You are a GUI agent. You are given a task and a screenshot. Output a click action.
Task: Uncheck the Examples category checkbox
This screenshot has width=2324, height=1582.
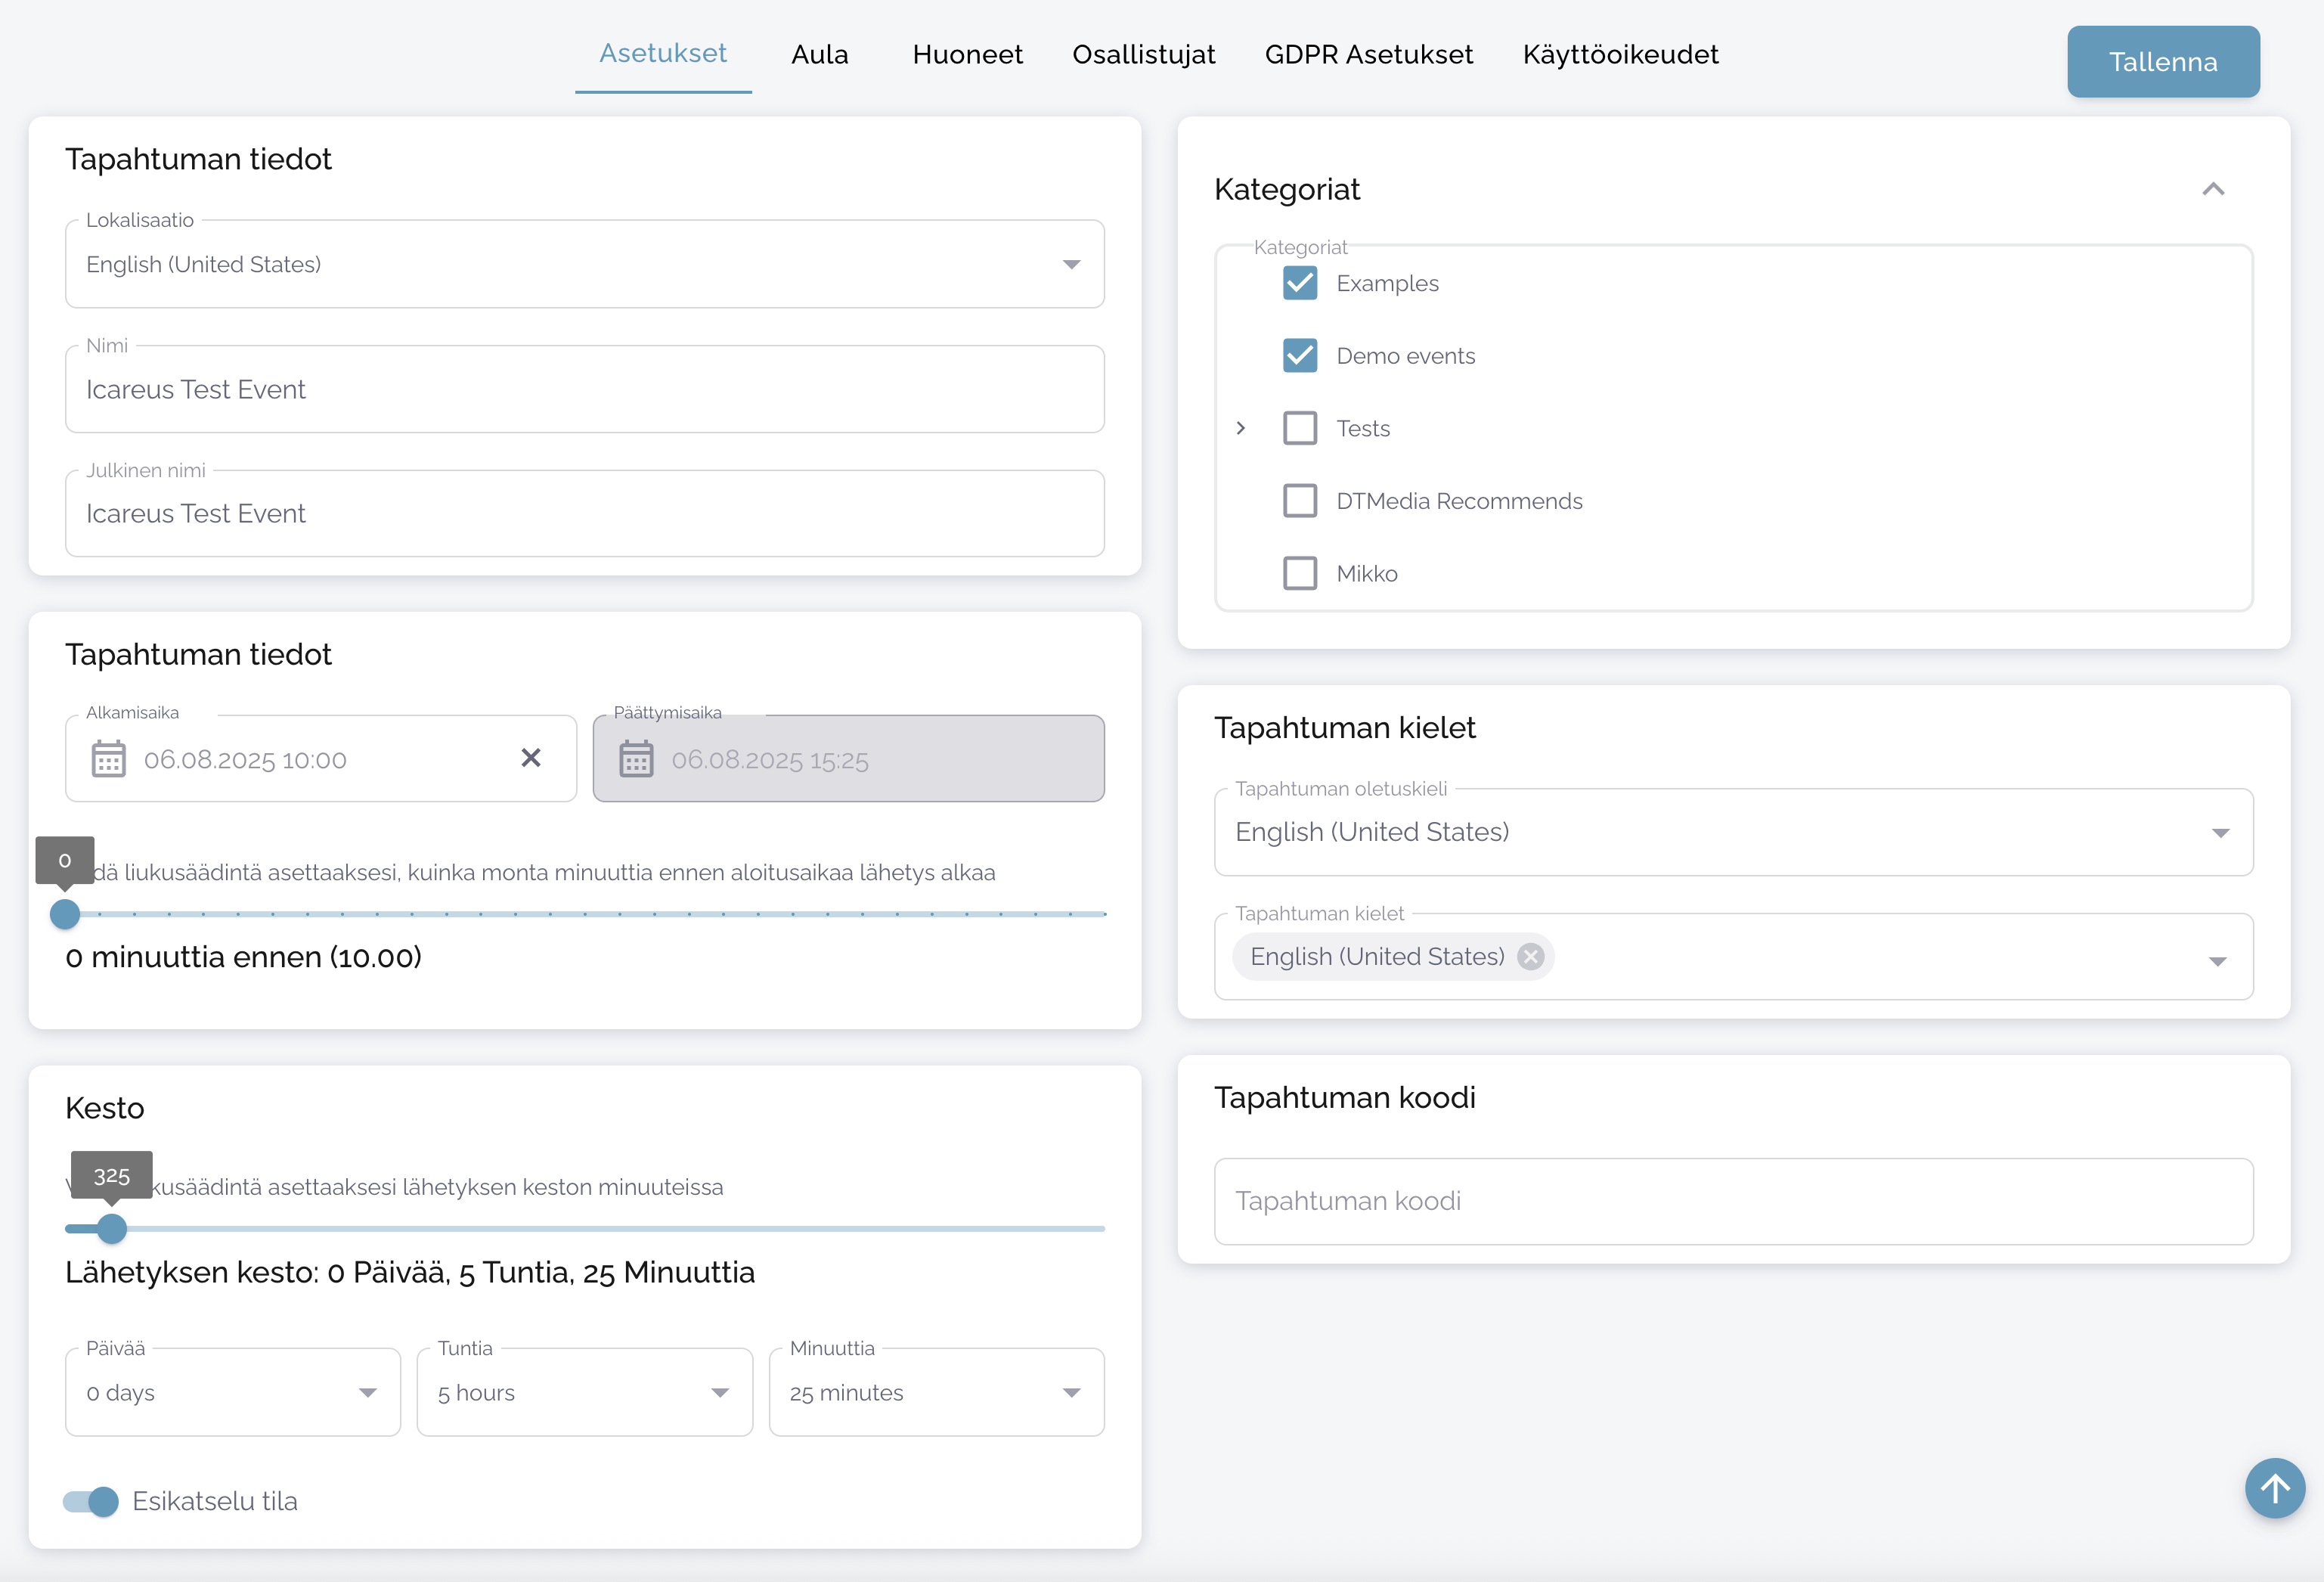[1300, 283]
